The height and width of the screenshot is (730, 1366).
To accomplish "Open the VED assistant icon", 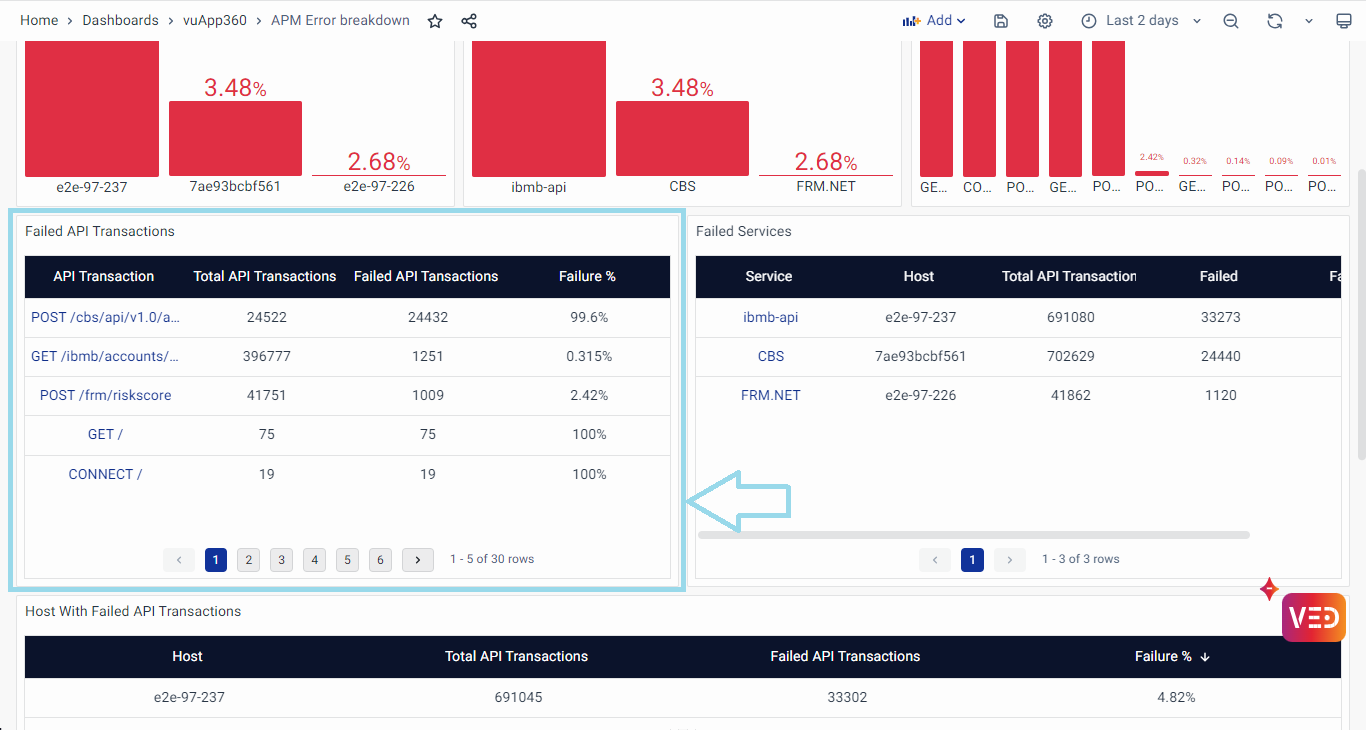I will tap(1313, 617).
